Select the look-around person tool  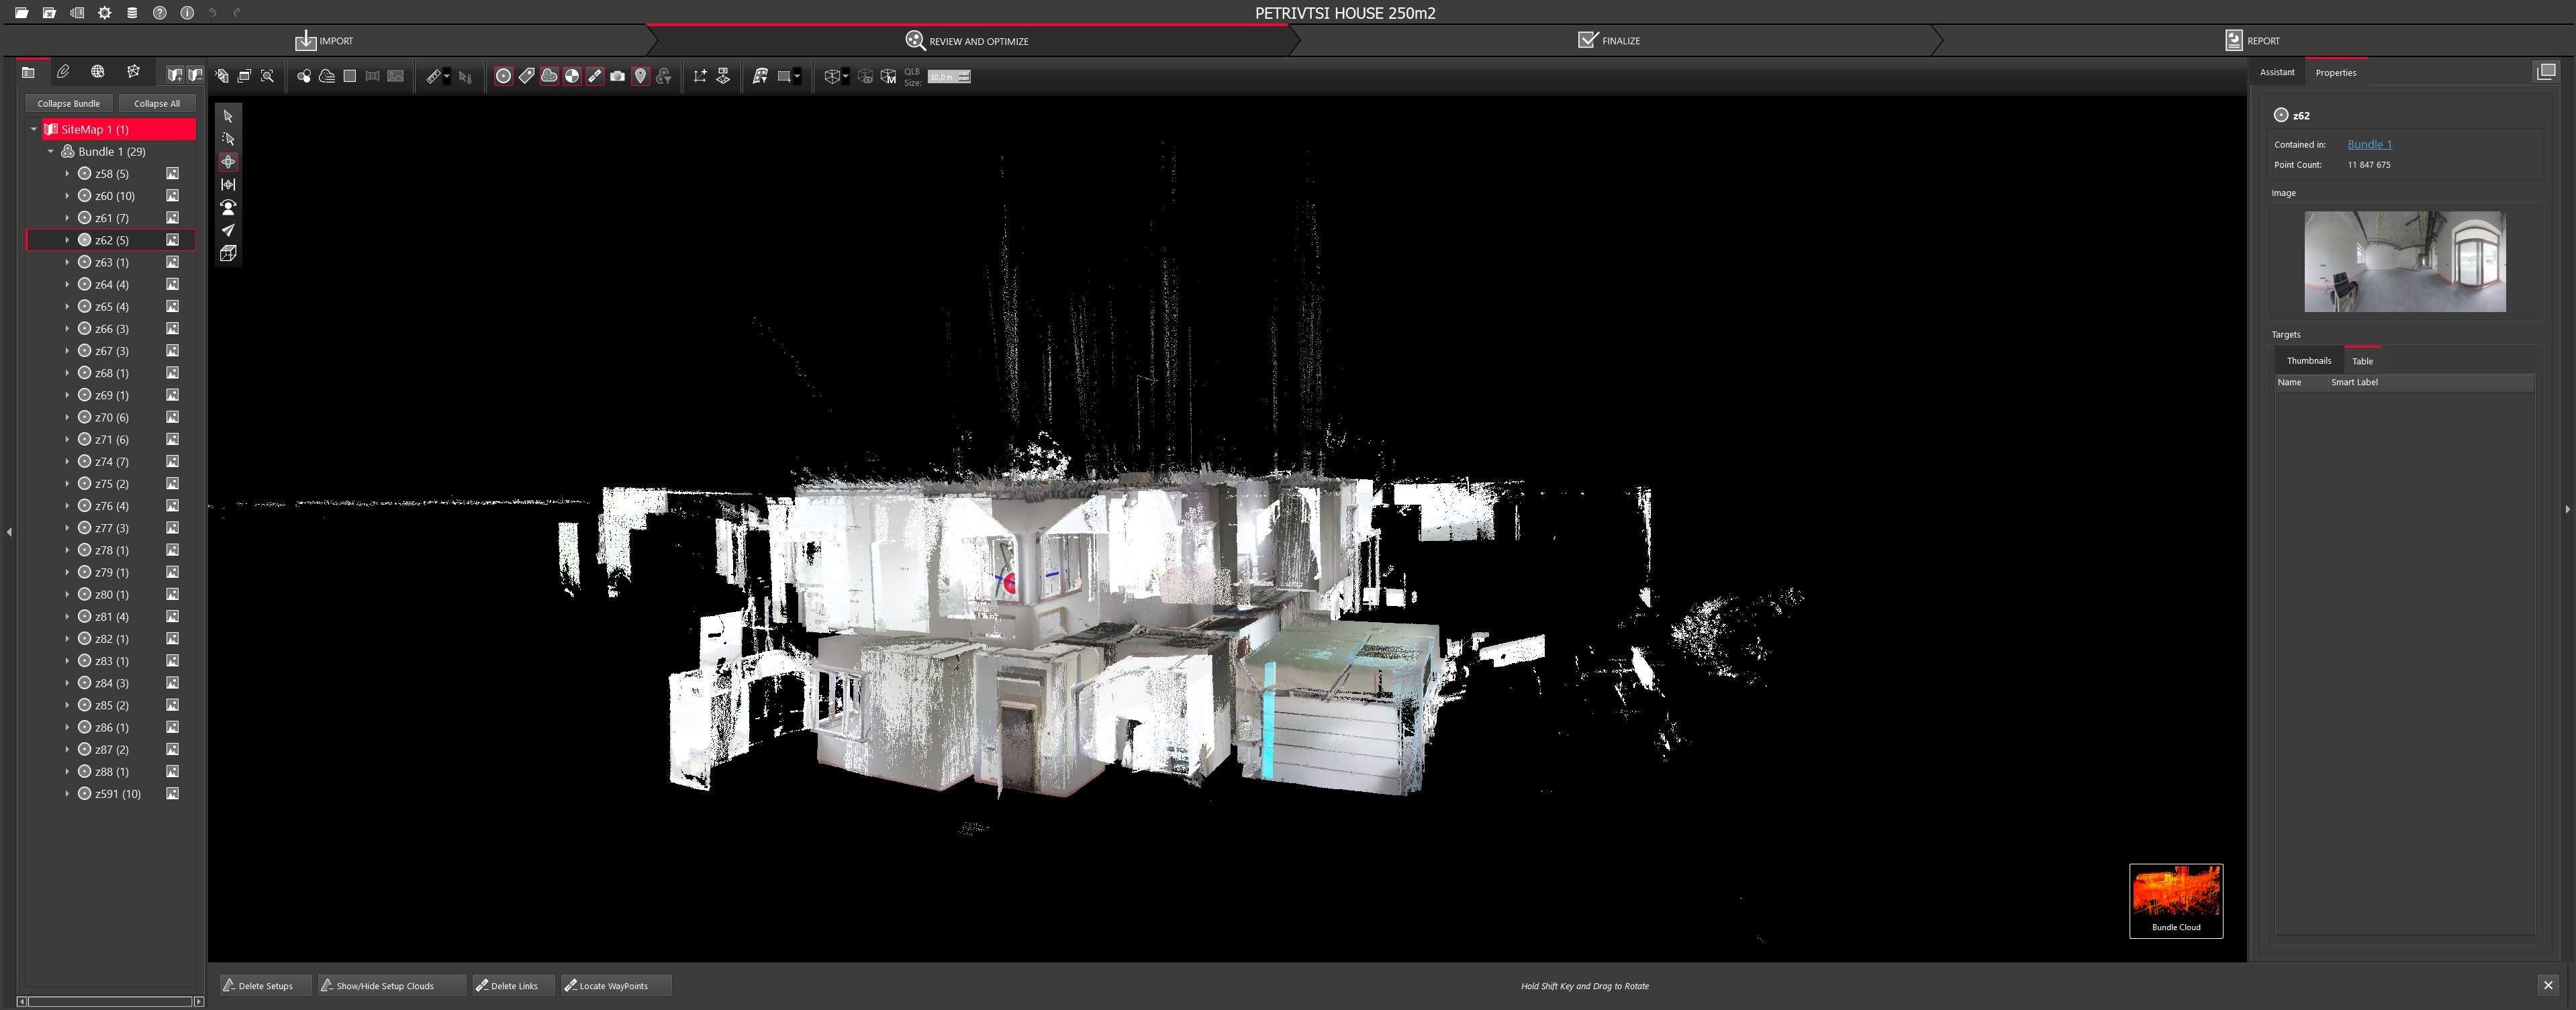coord(228,208)
